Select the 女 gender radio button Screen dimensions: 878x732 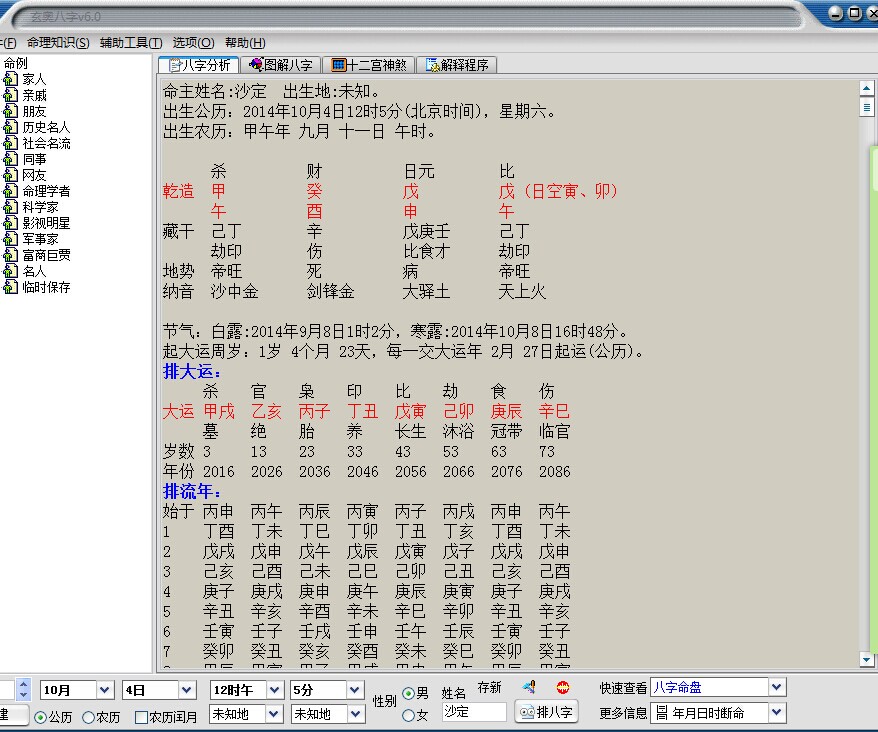pyautogui.click(x=408, y=715)
